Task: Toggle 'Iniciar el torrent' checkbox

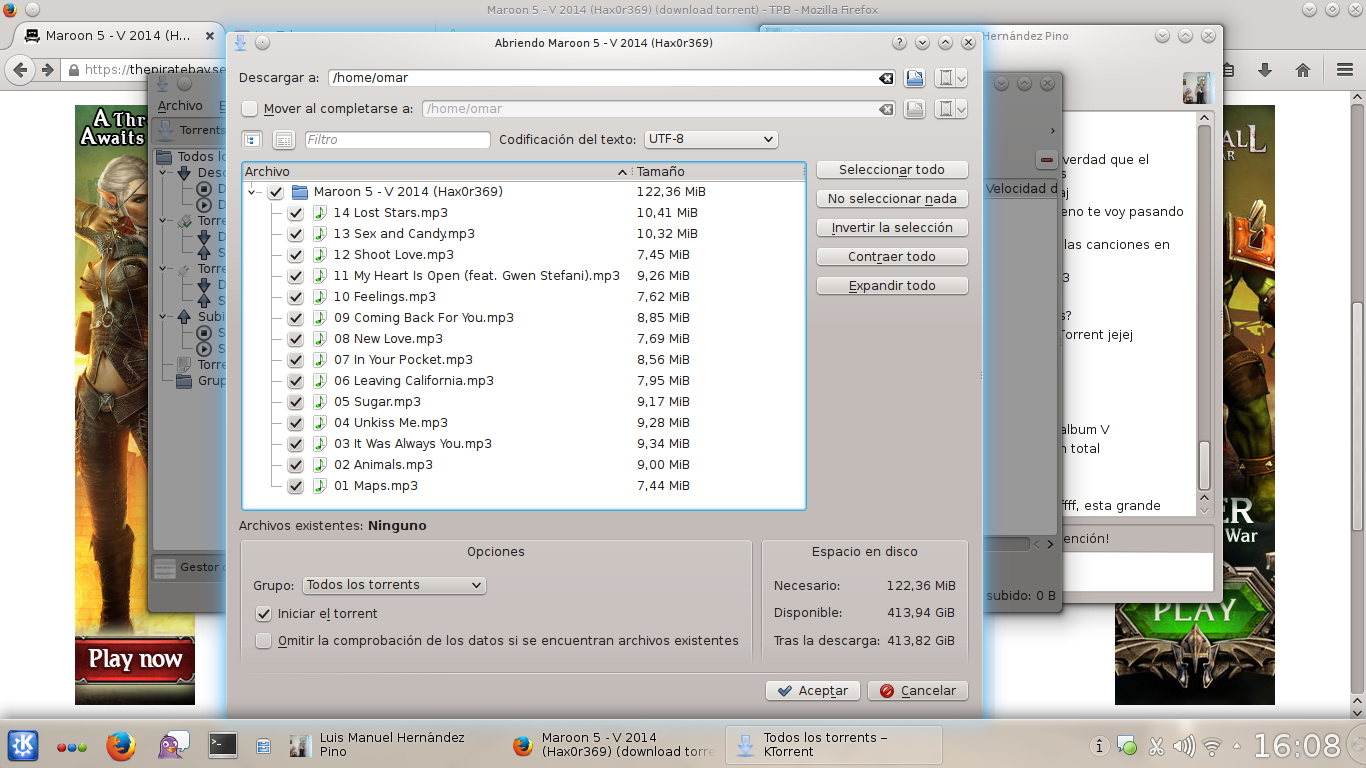Action: pos(264,614)
